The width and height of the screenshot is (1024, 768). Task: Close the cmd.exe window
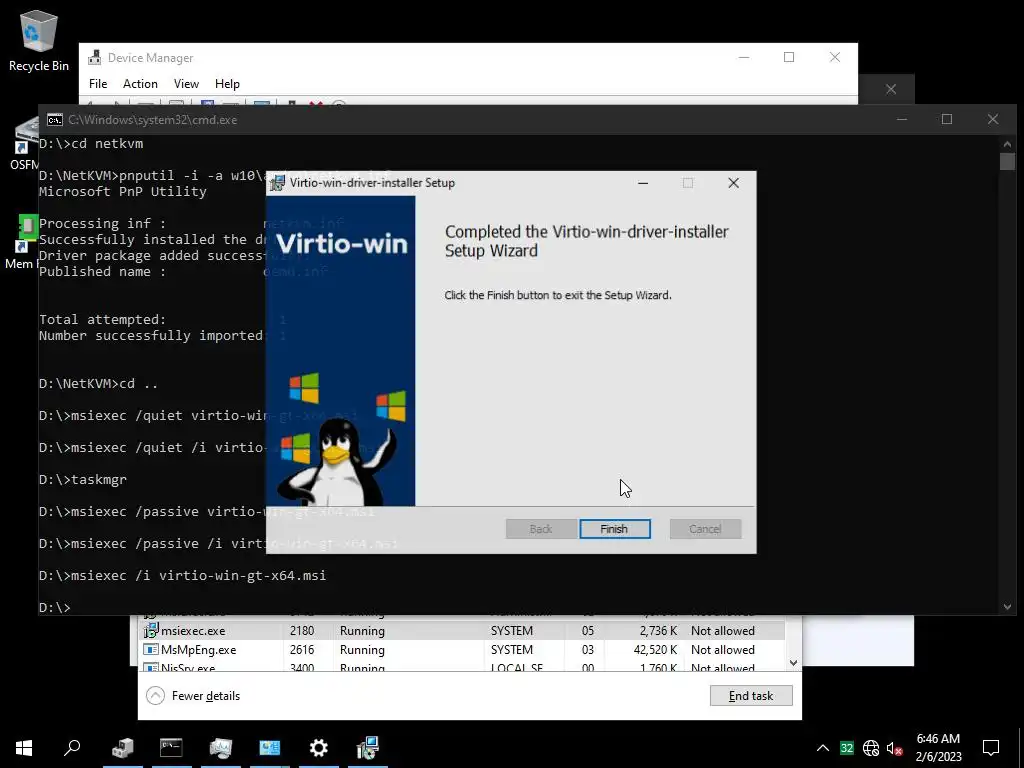point(993,119)
